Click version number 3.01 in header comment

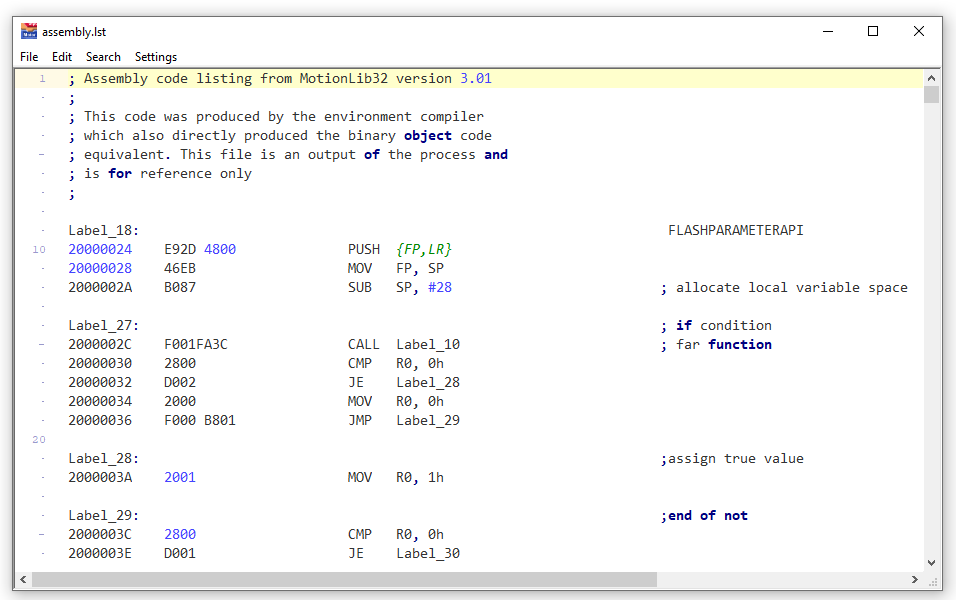tap(476, 79)
